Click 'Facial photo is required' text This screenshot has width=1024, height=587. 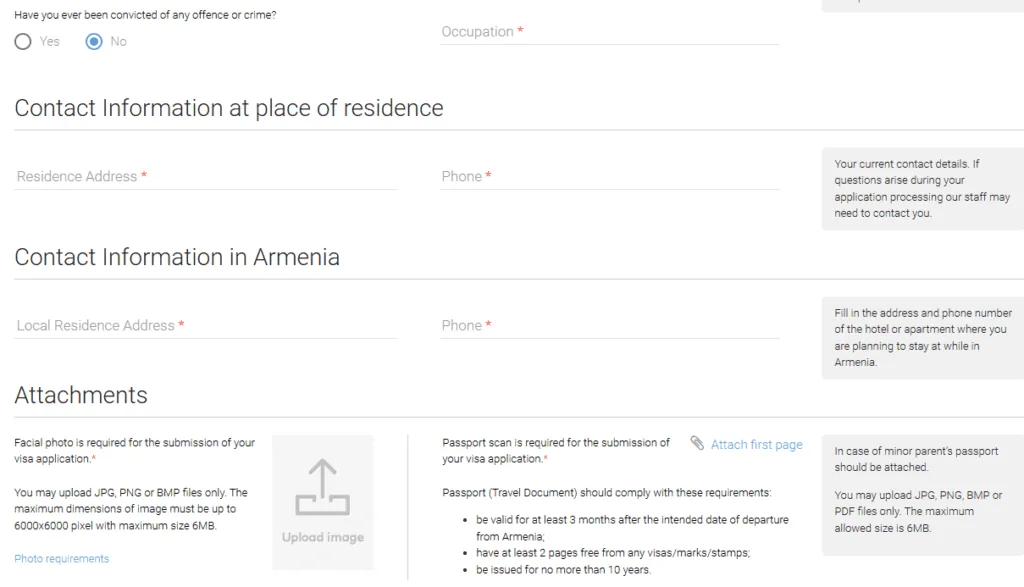(x=135, y=451)
